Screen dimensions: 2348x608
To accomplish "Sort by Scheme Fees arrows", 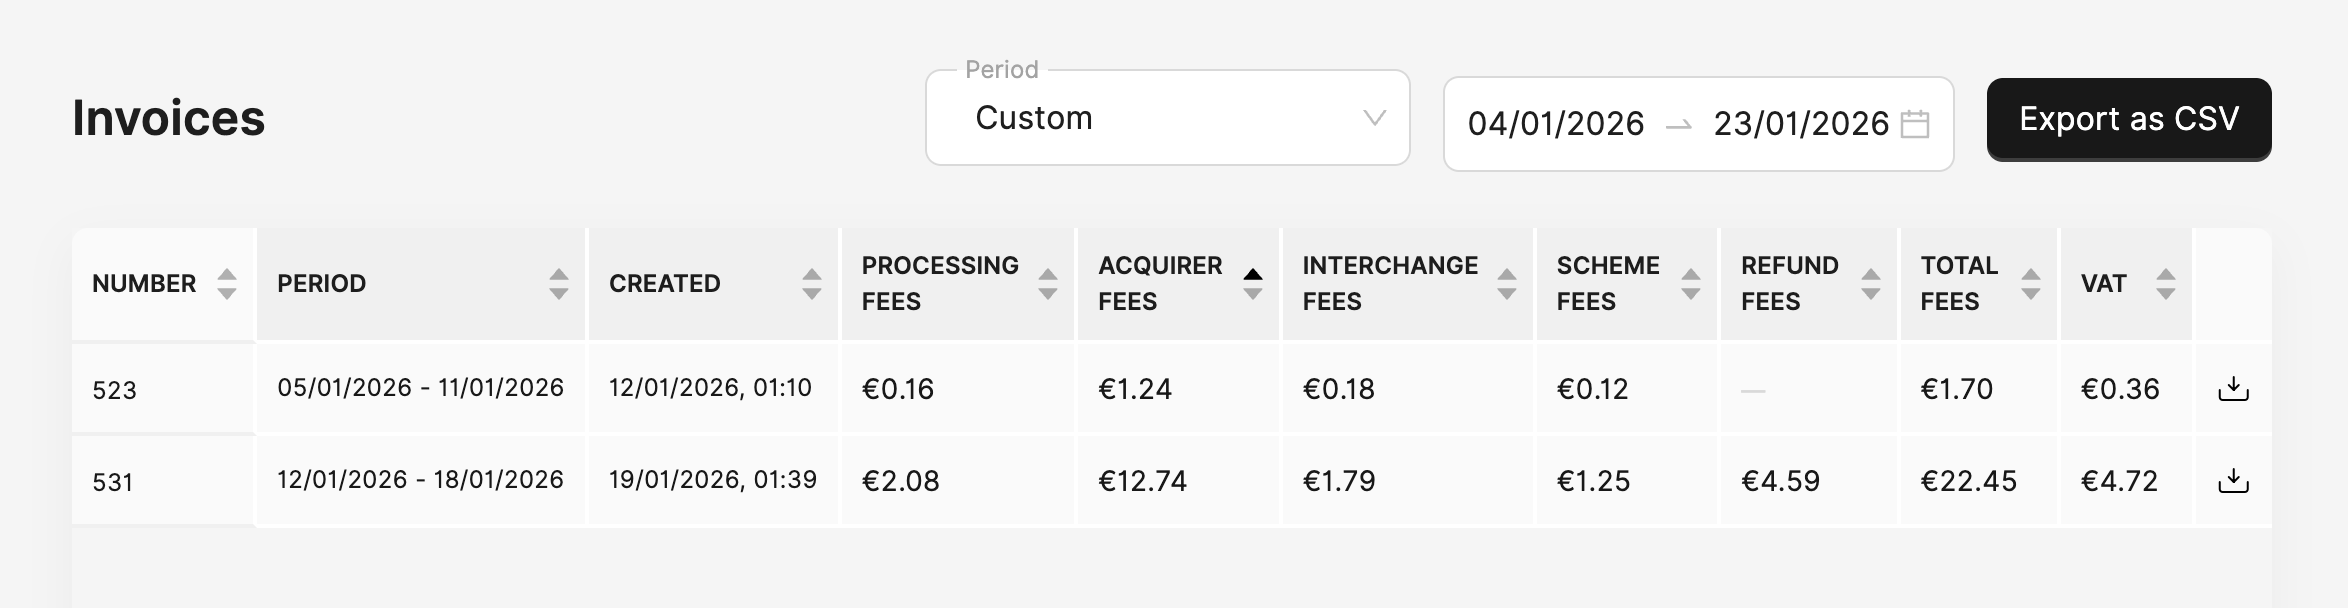I will (x=1691, y=284).
